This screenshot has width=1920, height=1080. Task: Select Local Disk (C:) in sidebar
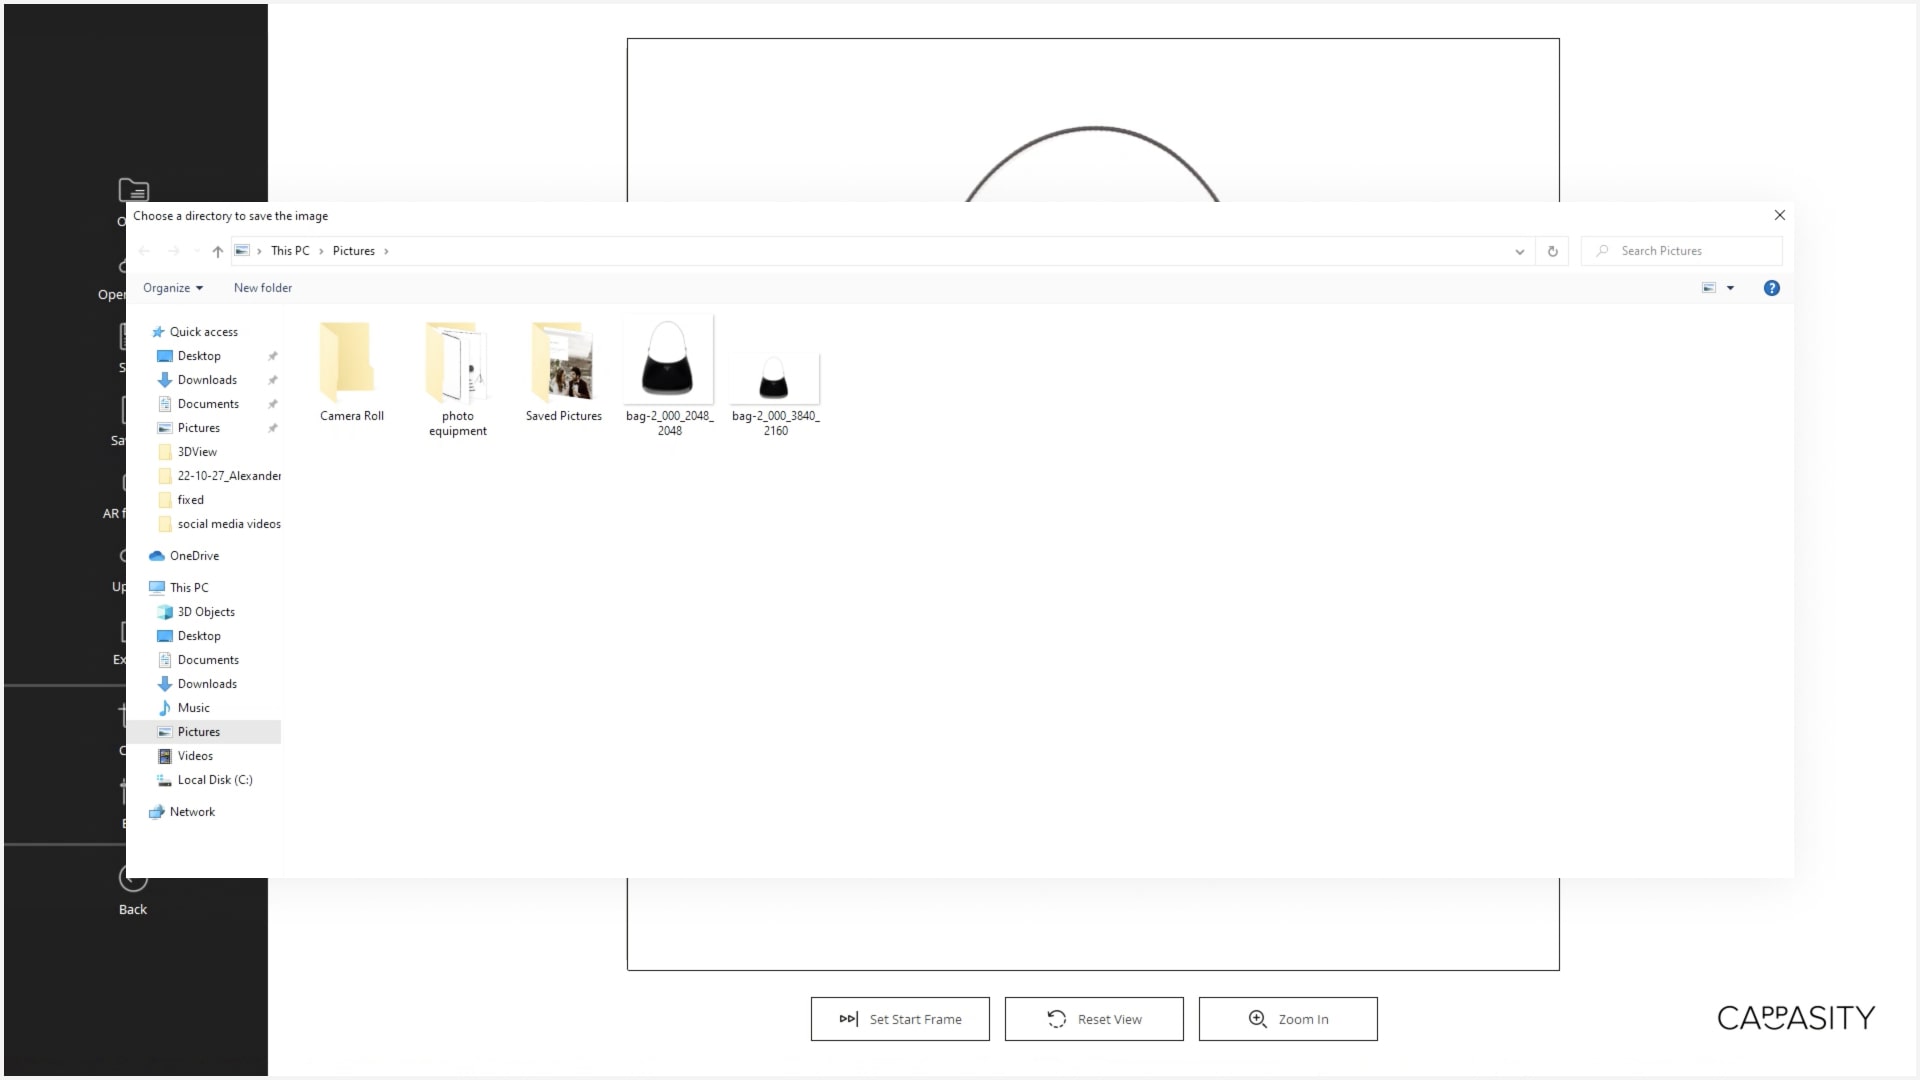click(214, 780)
